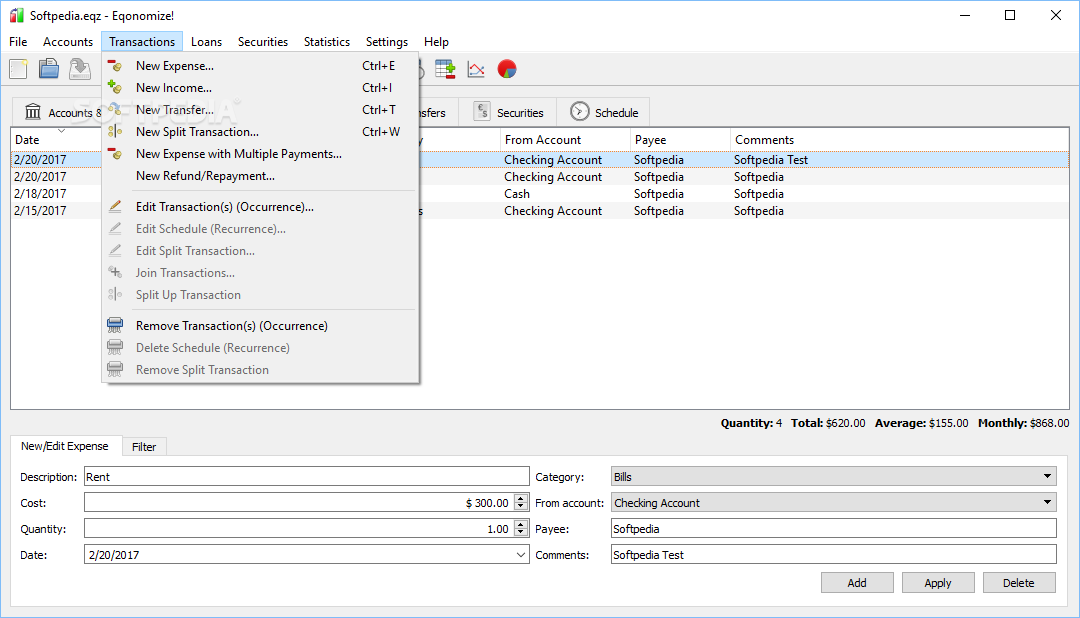Choose New Expense... from the menu
This screenshot has width=1080, height=618.
coord(260,66)
